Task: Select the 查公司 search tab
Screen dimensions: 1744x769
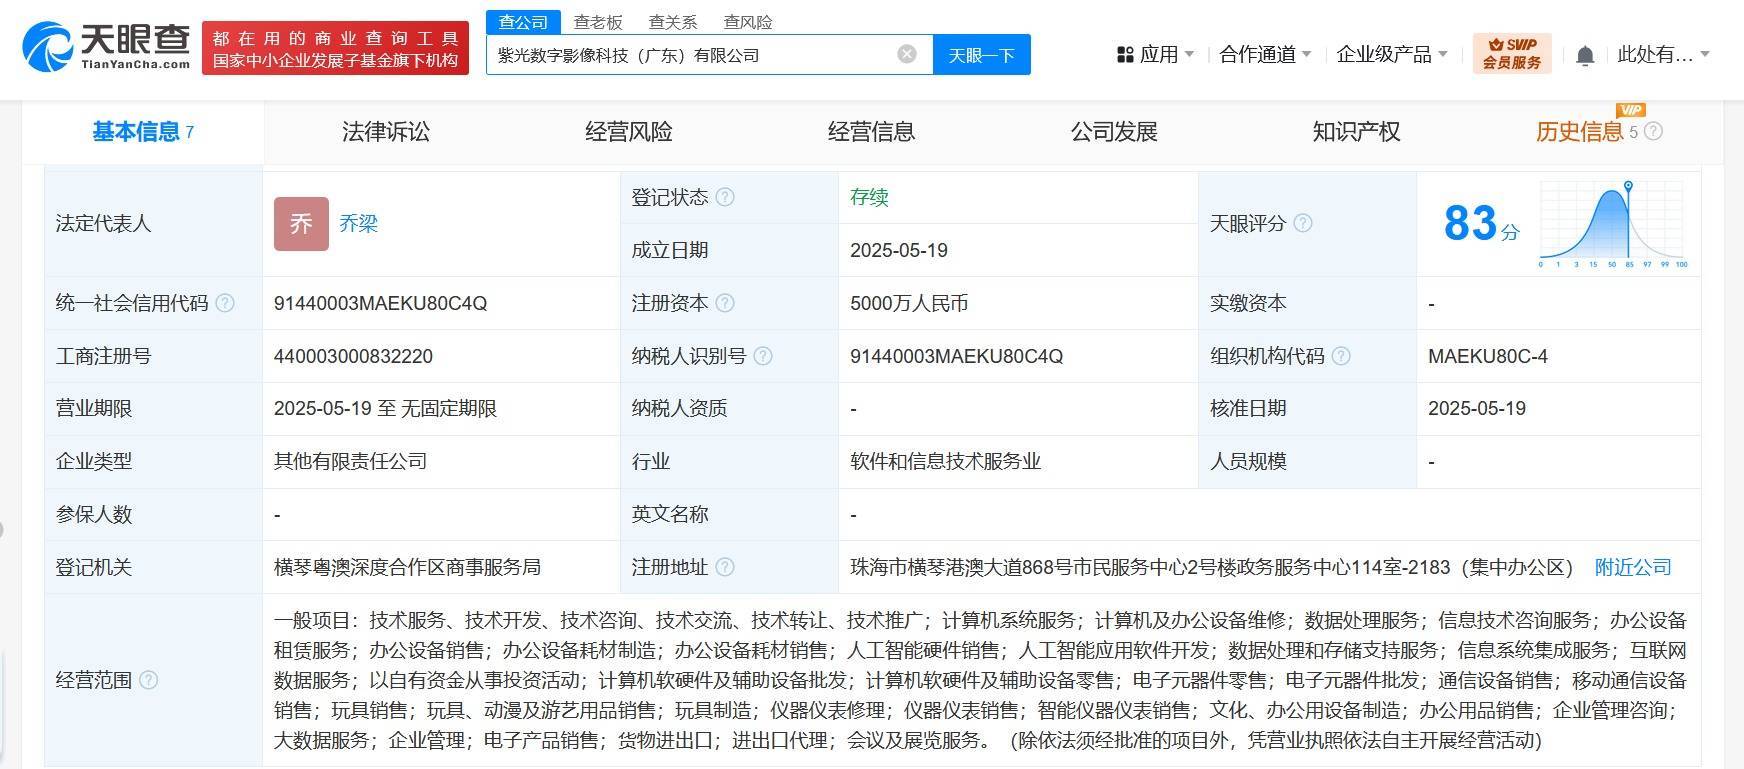Action: (x=523, y=21)
